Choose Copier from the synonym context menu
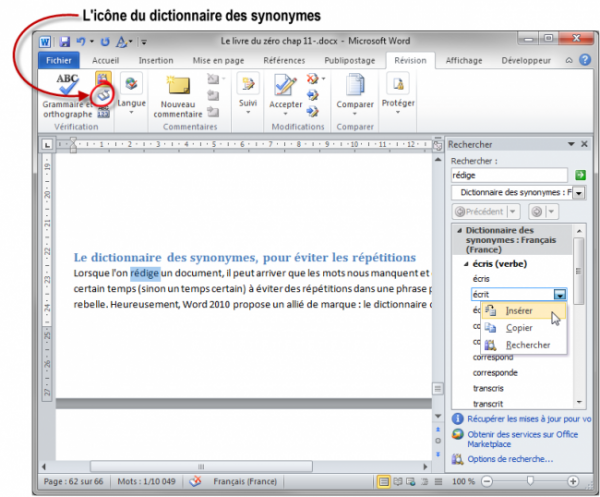The height and width of the screenshot is (497, 600). point(519,327)
